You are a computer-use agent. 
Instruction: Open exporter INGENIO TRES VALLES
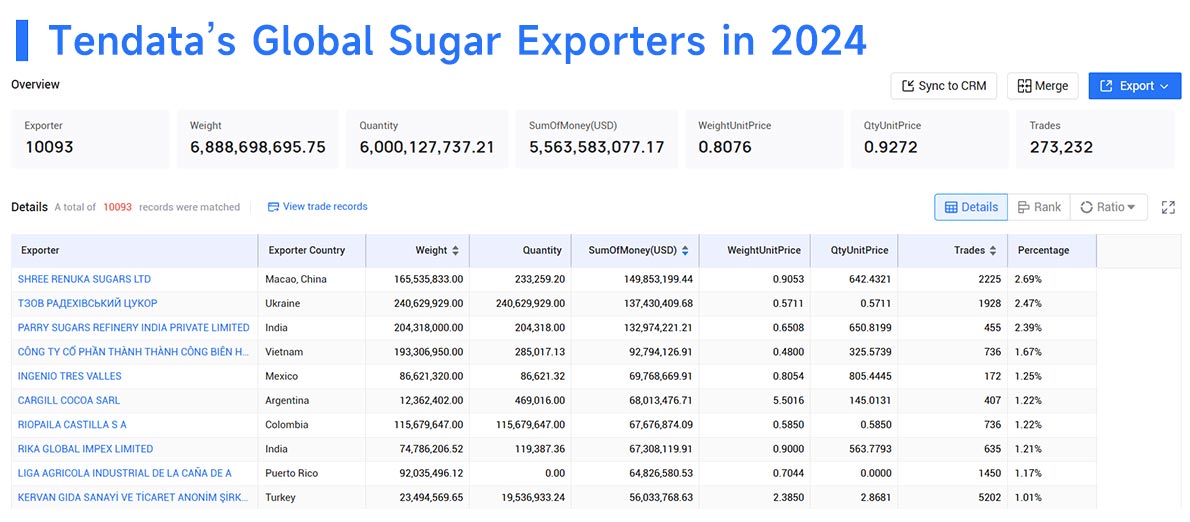[70, 376]
